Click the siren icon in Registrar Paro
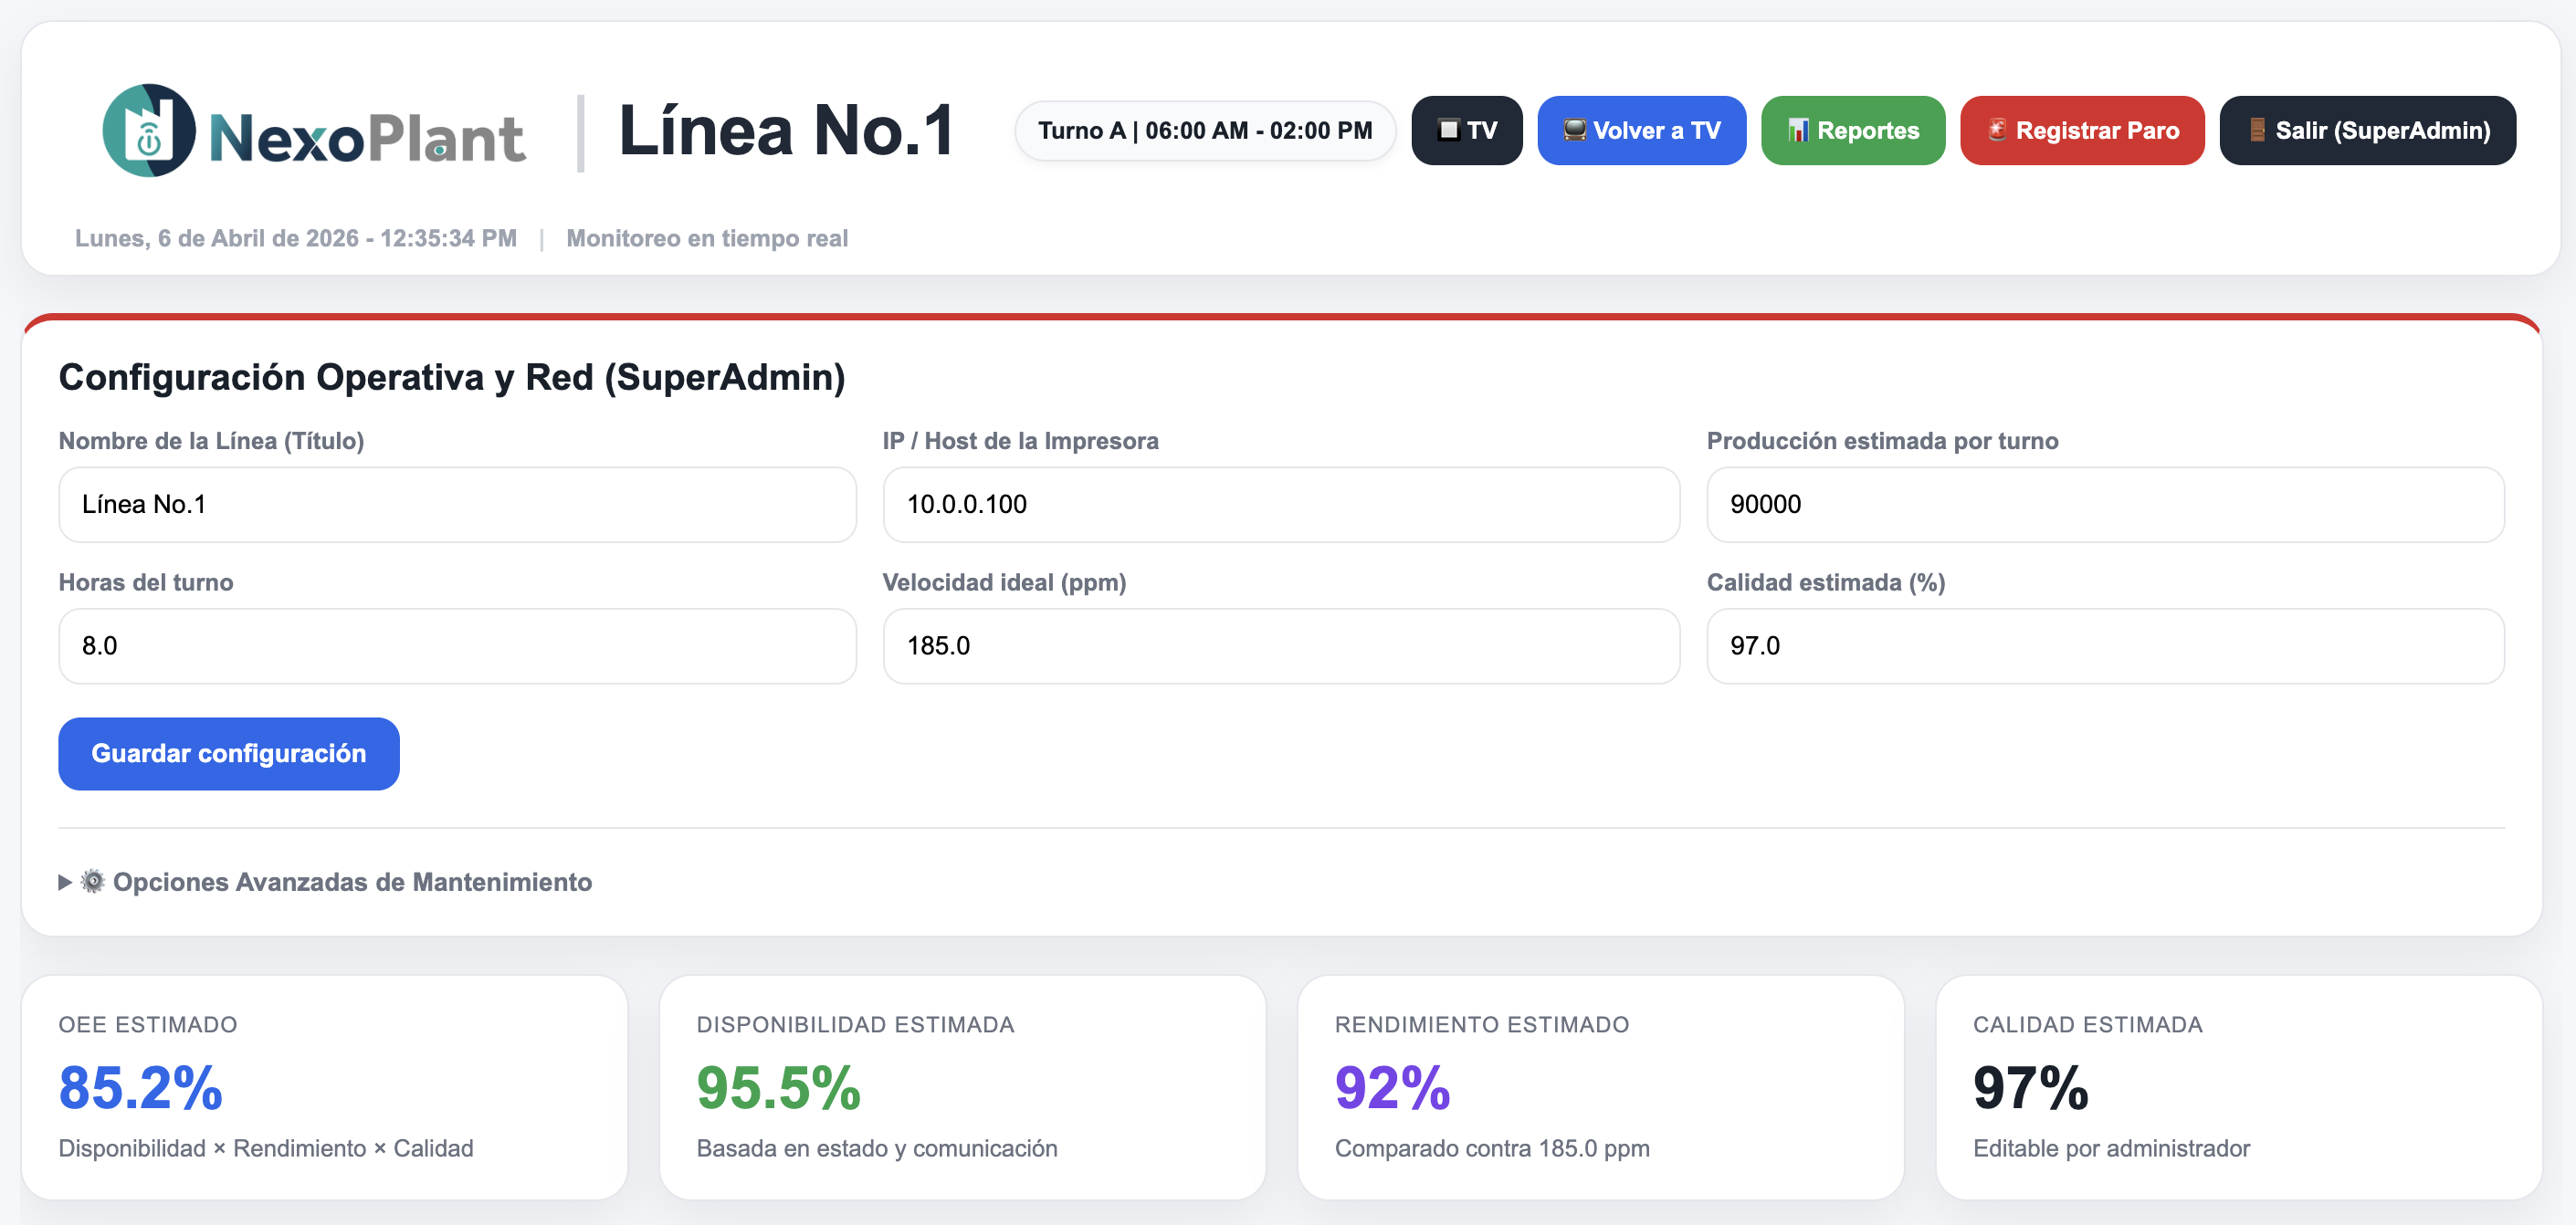The image size is (2576, 1225). 1996,129
